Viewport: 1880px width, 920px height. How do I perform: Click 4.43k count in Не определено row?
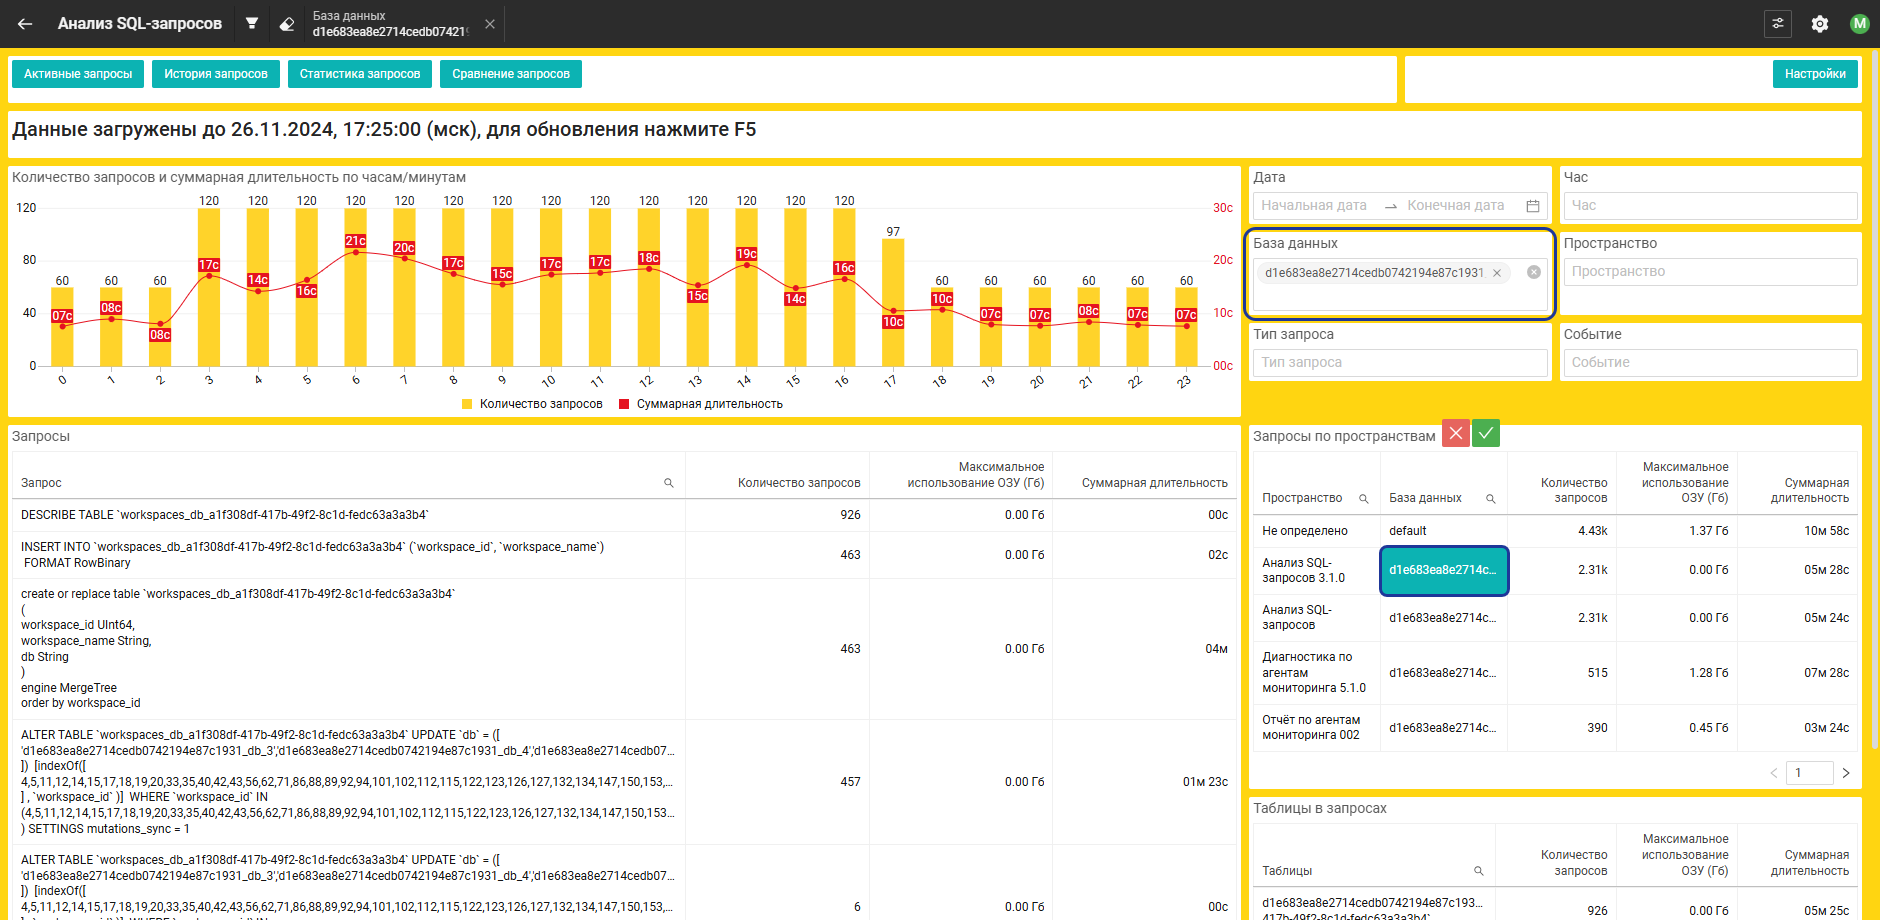click(x=1593, y=531)
